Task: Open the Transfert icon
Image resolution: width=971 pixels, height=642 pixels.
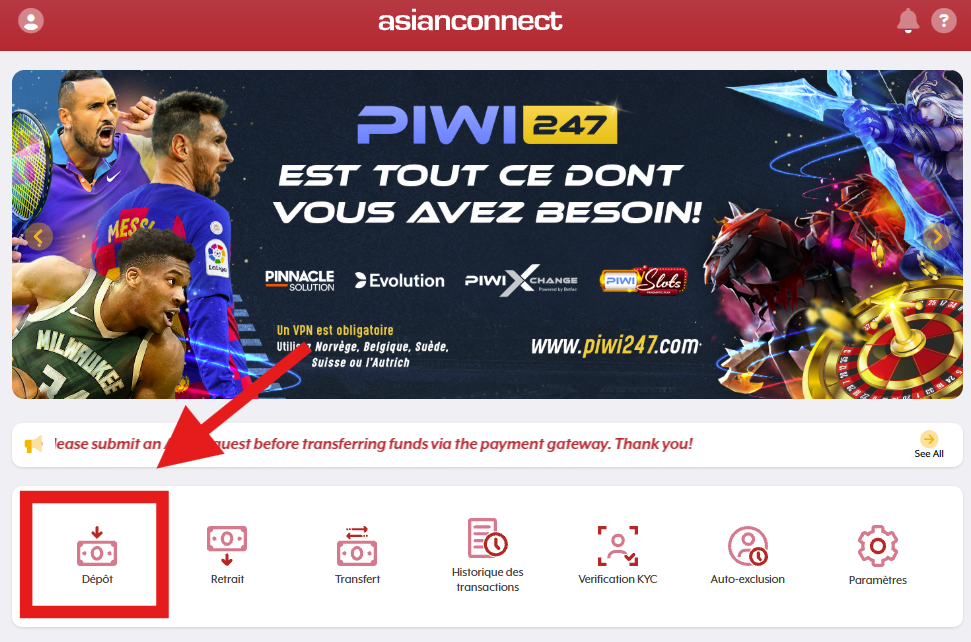Action: (357, 546)
